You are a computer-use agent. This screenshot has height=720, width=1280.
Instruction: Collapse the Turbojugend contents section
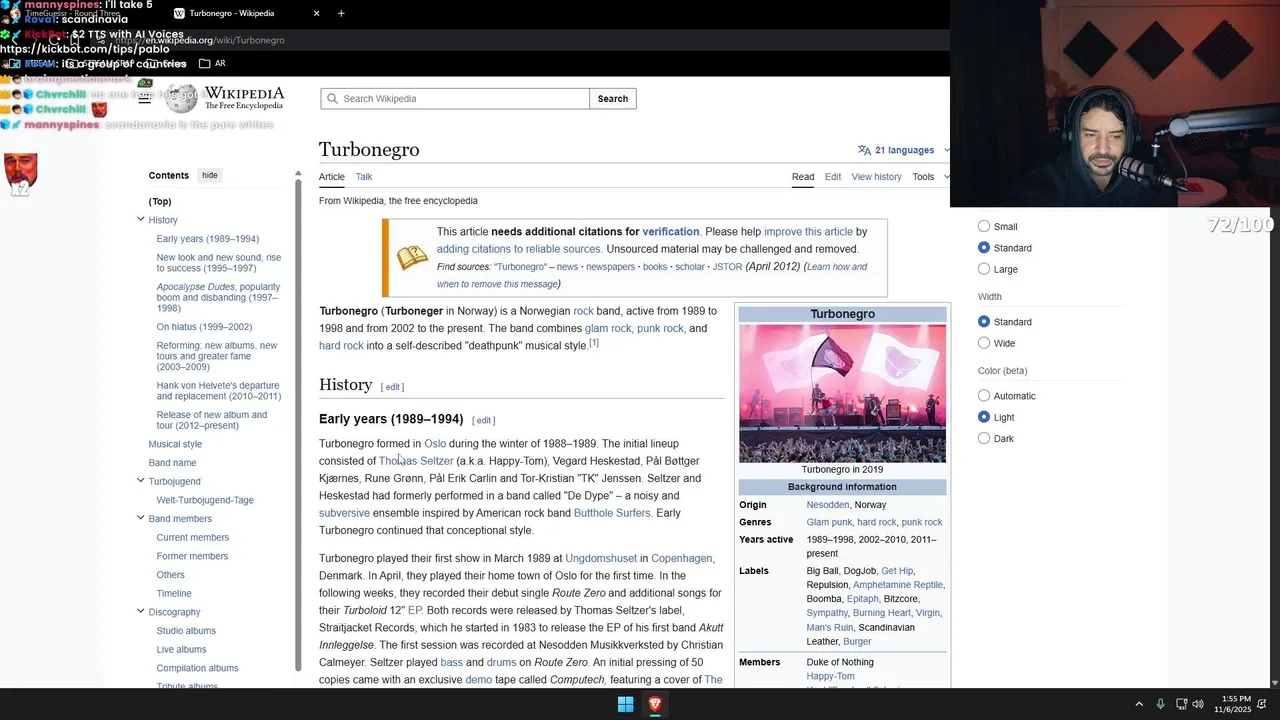(140, 481)
